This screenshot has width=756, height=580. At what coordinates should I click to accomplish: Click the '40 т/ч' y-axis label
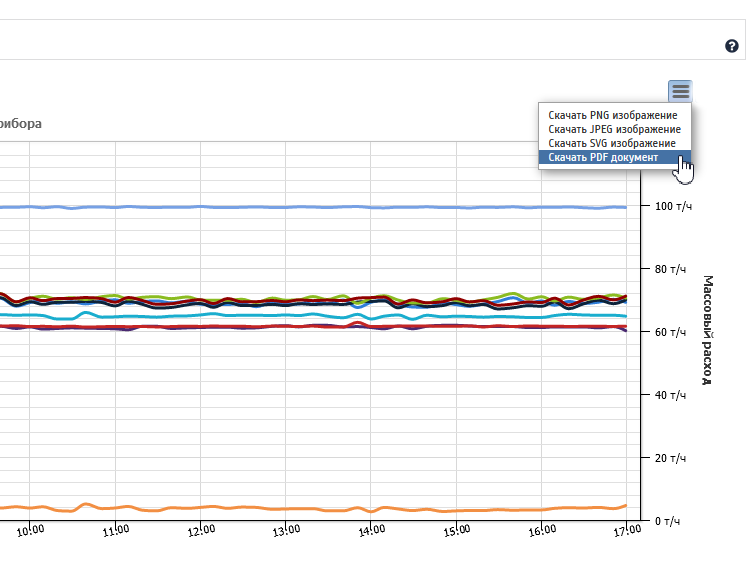(670, 395)
